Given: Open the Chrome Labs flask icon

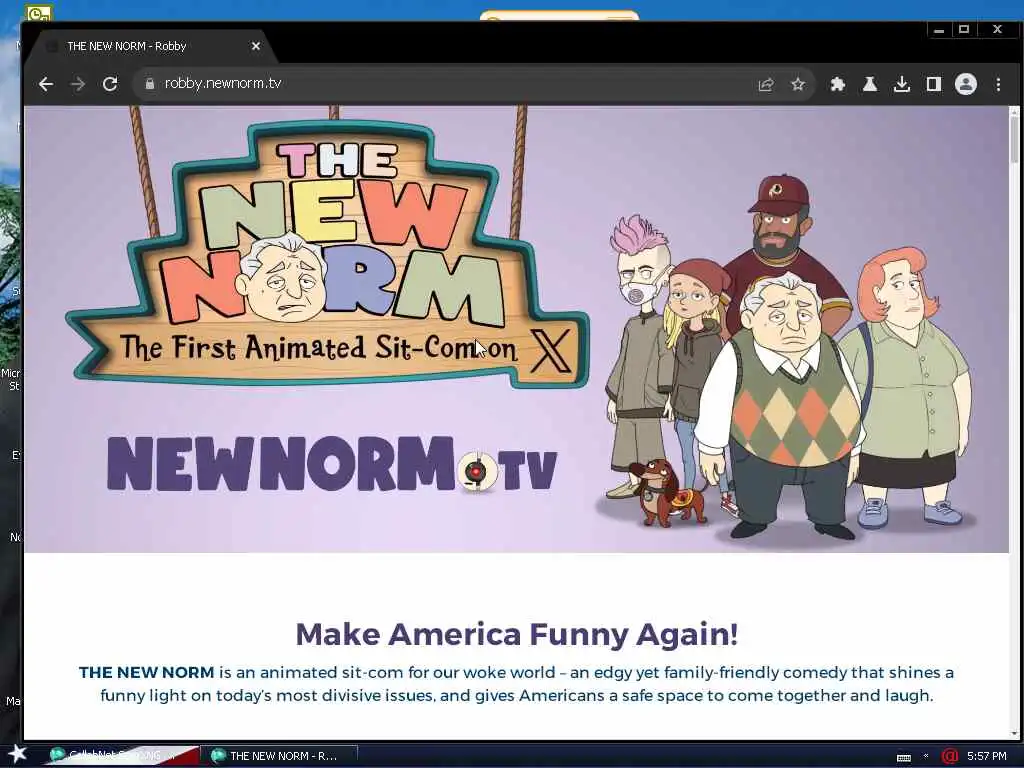Looking at the screenshot, I should (x=870, y=84).
